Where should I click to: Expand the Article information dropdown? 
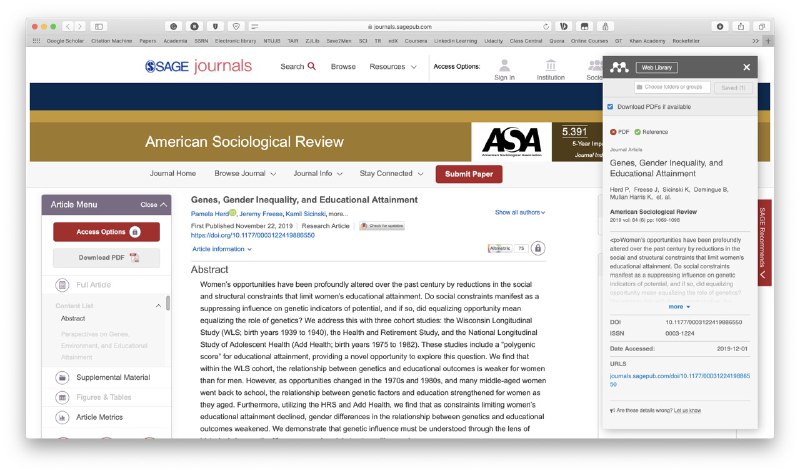point(221,249)
